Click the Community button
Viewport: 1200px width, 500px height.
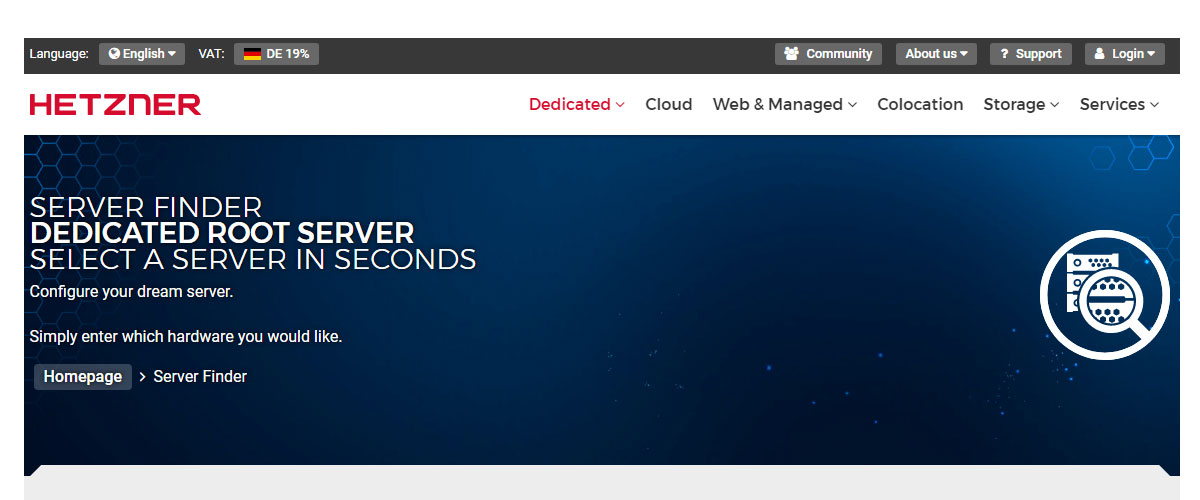[x=828, y=54]
